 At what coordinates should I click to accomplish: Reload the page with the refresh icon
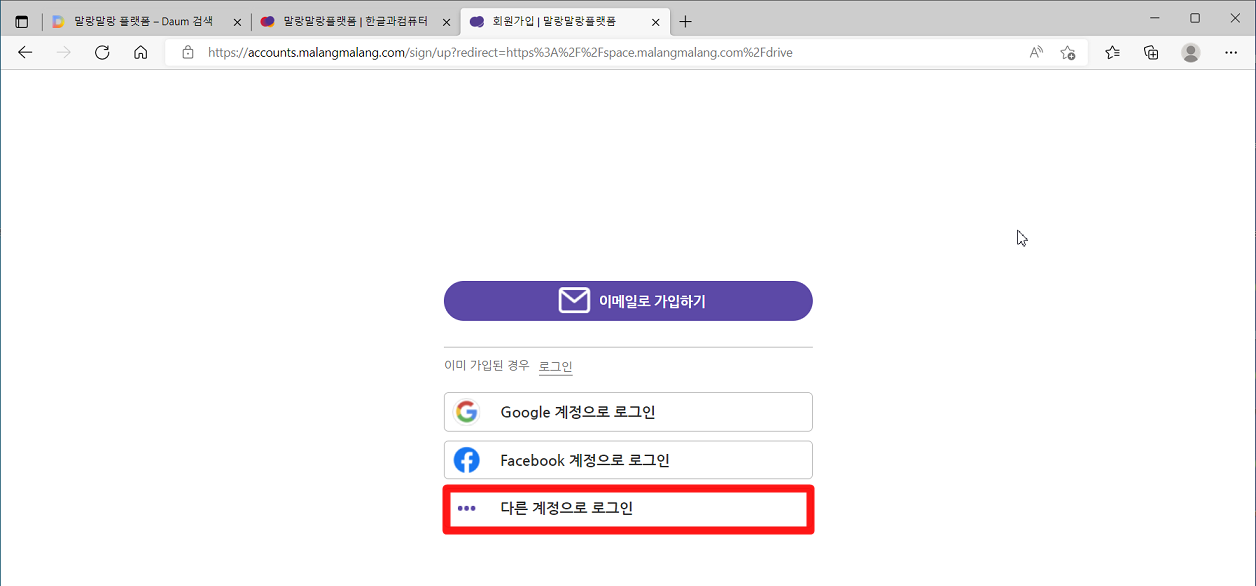tap(102, 53)
